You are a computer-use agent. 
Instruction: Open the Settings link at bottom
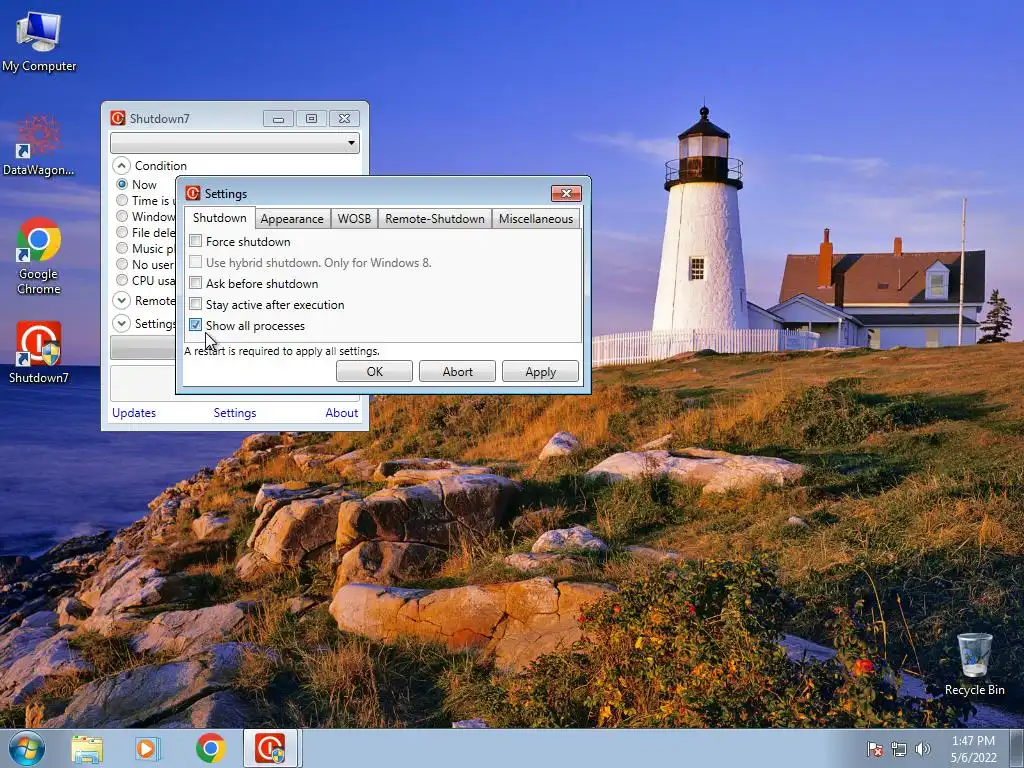pos(234,413)
